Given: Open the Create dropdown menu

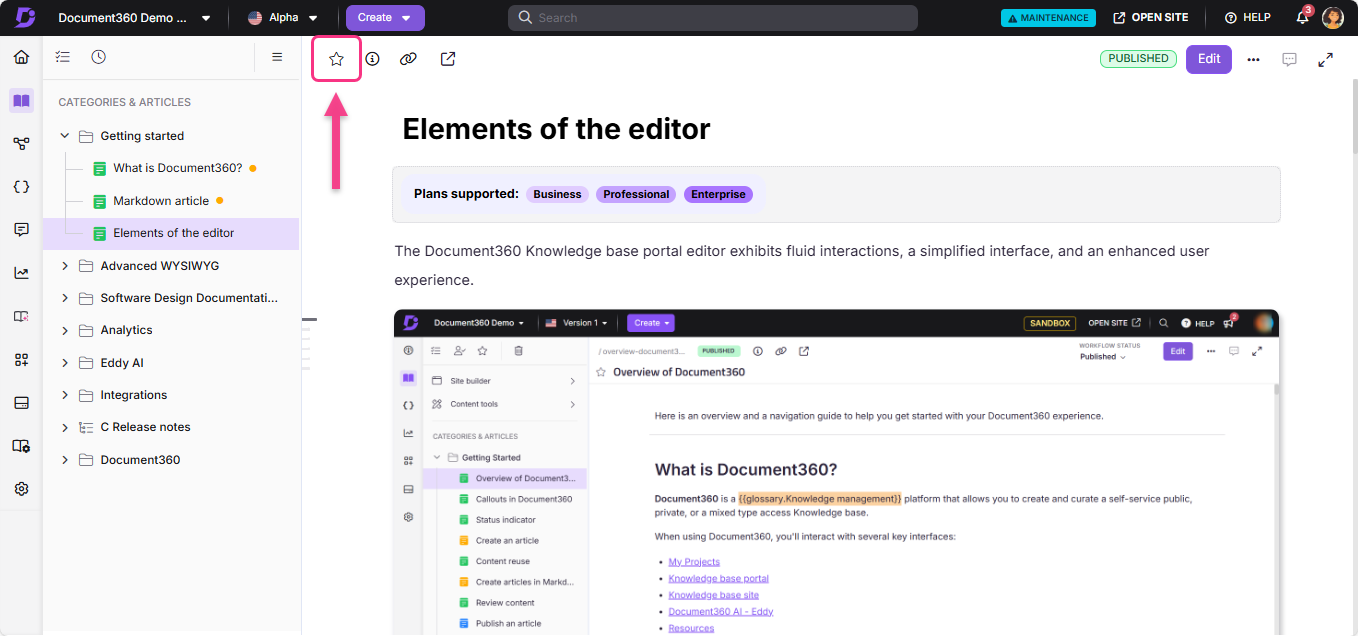Looking at the screenshot, I should tap(385, 17).
